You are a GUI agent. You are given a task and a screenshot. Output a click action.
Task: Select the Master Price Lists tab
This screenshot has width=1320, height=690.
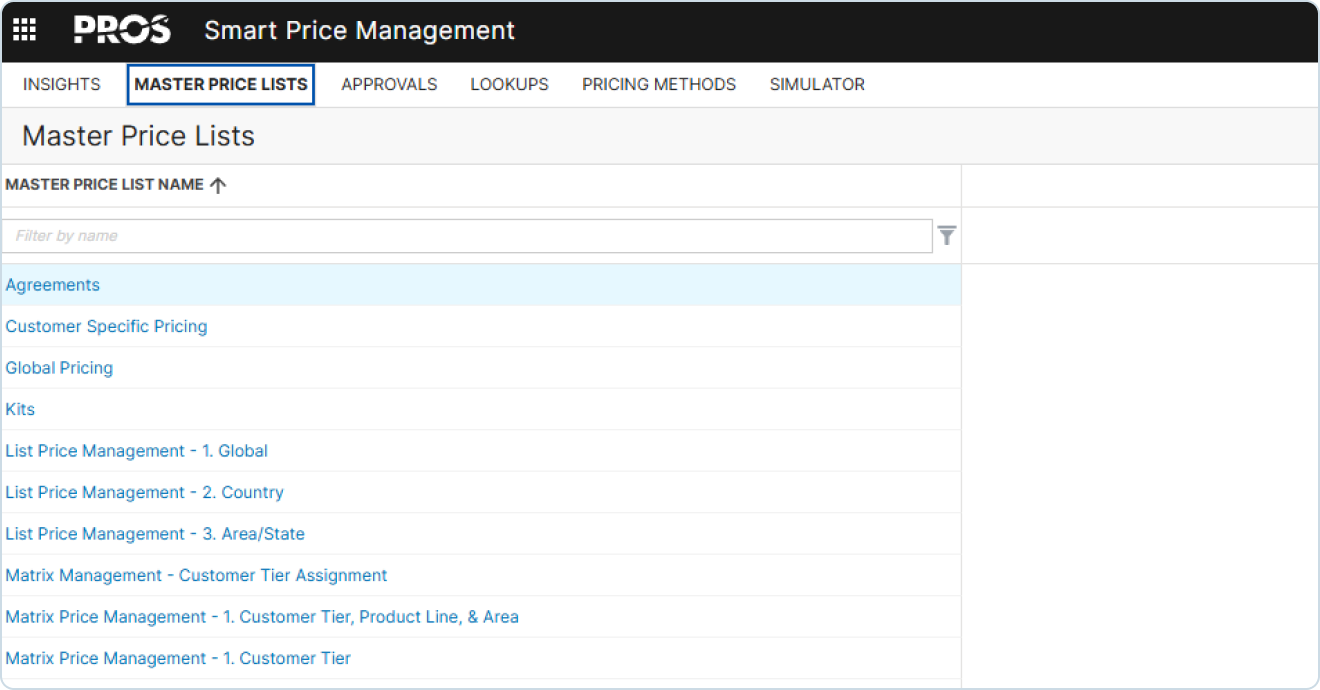click(221, 85)
